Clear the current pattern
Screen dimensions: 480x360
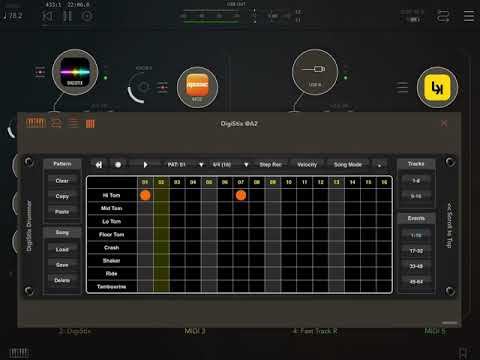[62, 181]
